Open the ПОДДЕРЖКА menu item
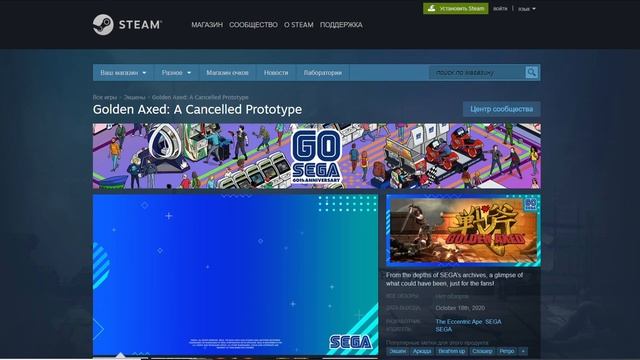The width and height of the screenshot is (640, 360). (341, 25)
